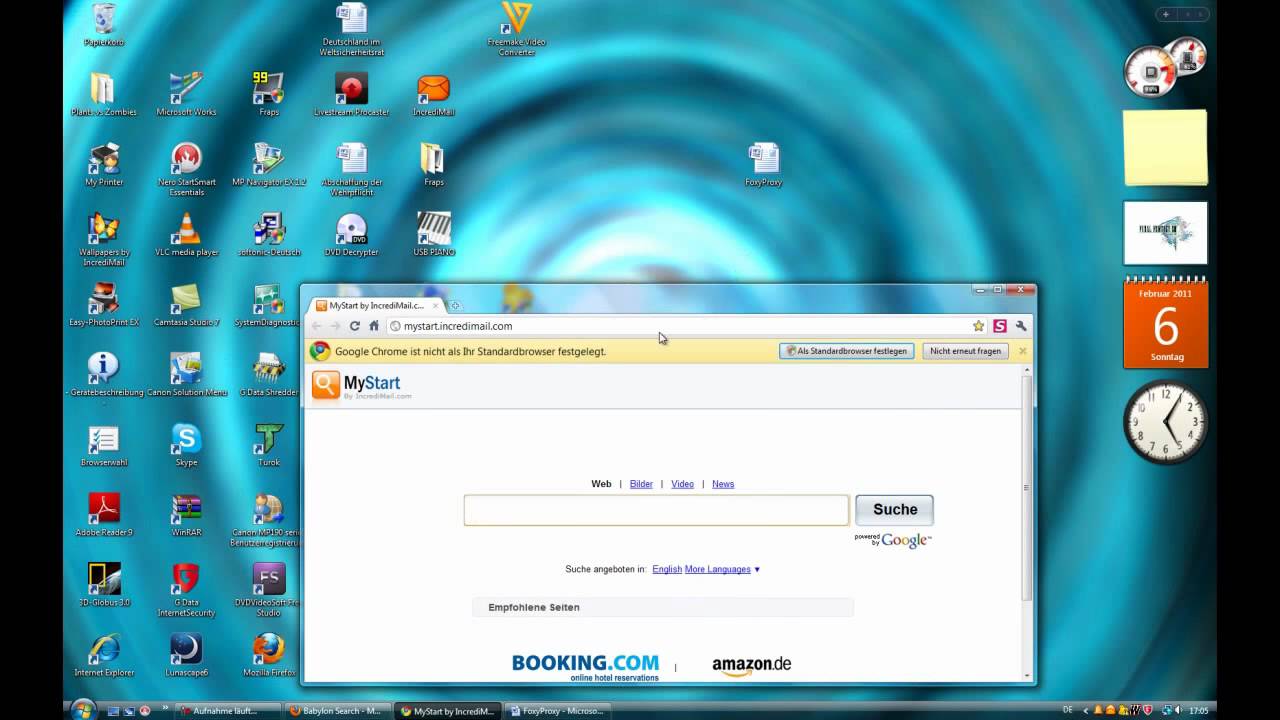Open the USB PIANO desktop shortcut
Screen dimensions: 1280x720
click(434, 234)
